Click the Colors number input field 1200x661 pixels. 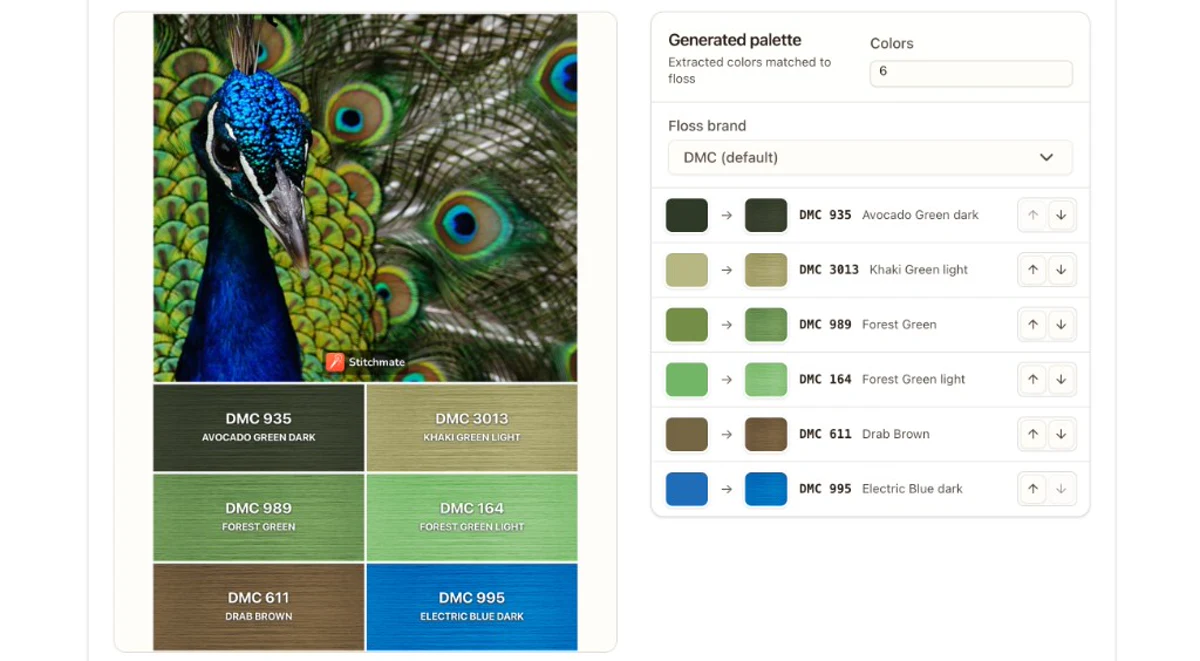[x=971, y=73]
